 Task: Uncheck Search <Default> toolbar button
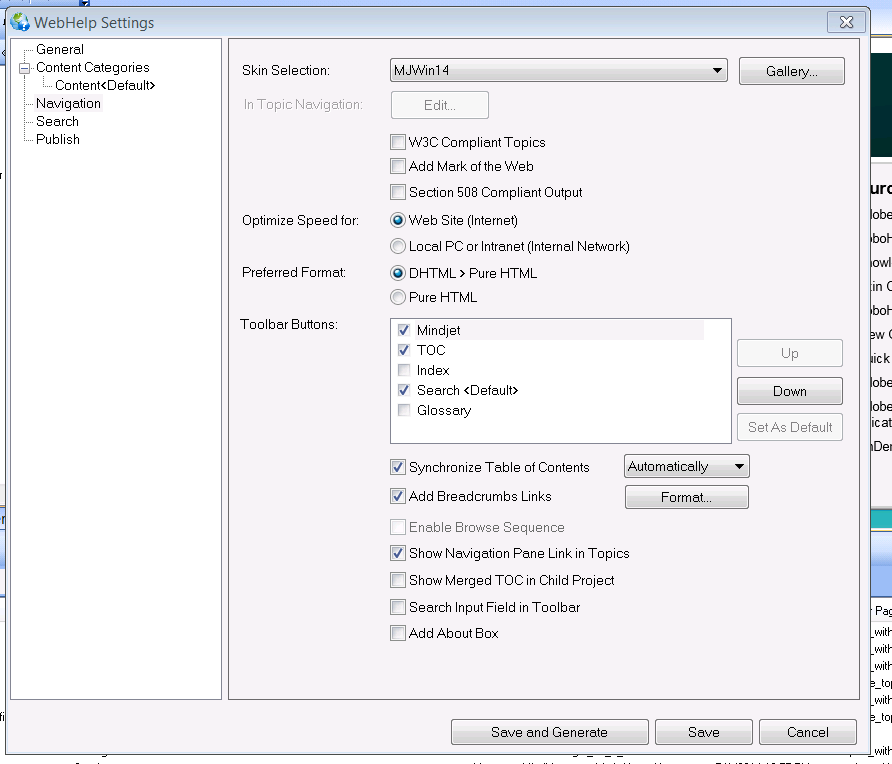[x=404, y=390]
